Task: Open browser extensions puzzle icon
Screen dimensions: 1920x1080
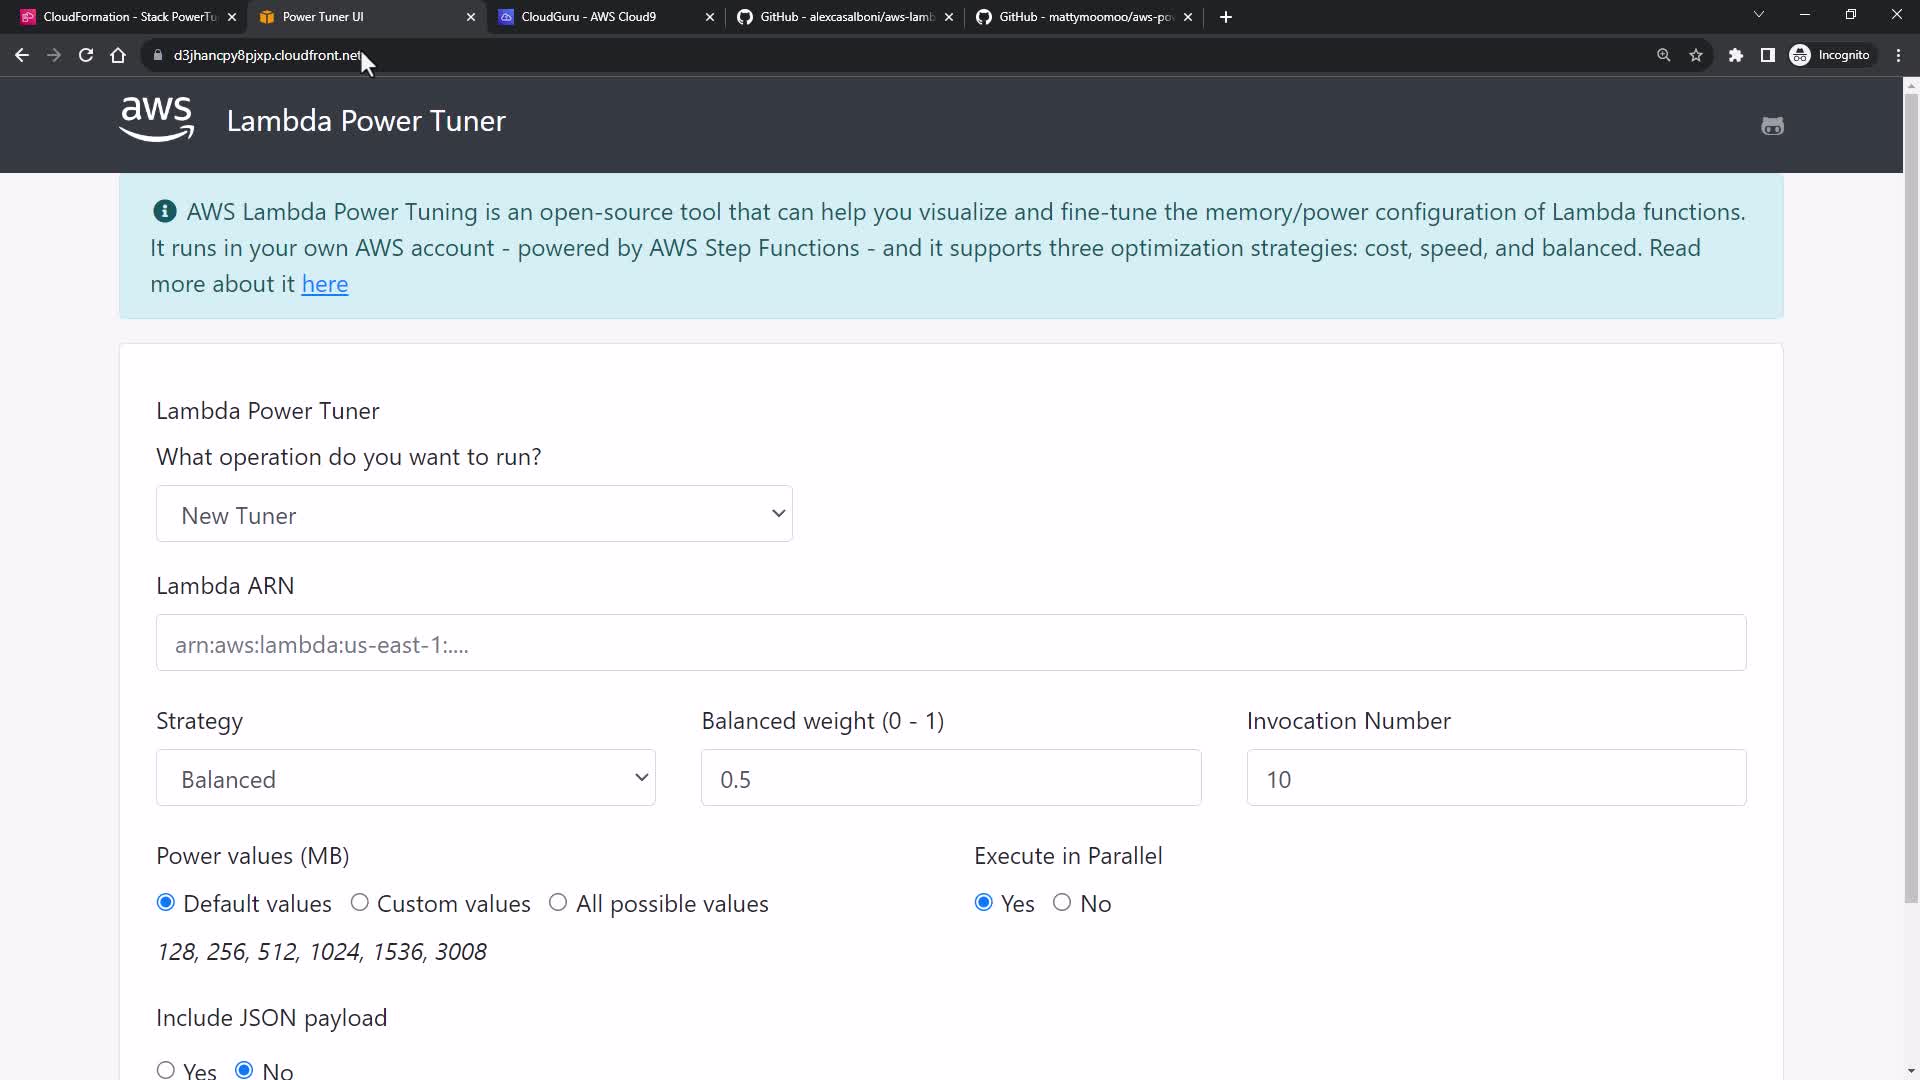Action: click(x=1736, y=55)
